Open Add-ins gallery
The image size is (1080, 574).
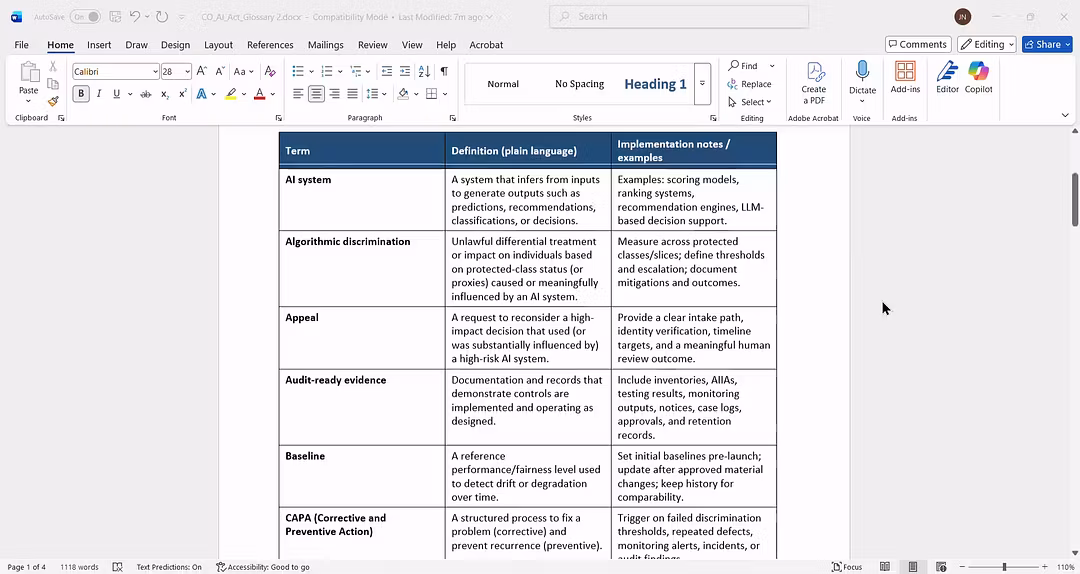tap(905, 77)
